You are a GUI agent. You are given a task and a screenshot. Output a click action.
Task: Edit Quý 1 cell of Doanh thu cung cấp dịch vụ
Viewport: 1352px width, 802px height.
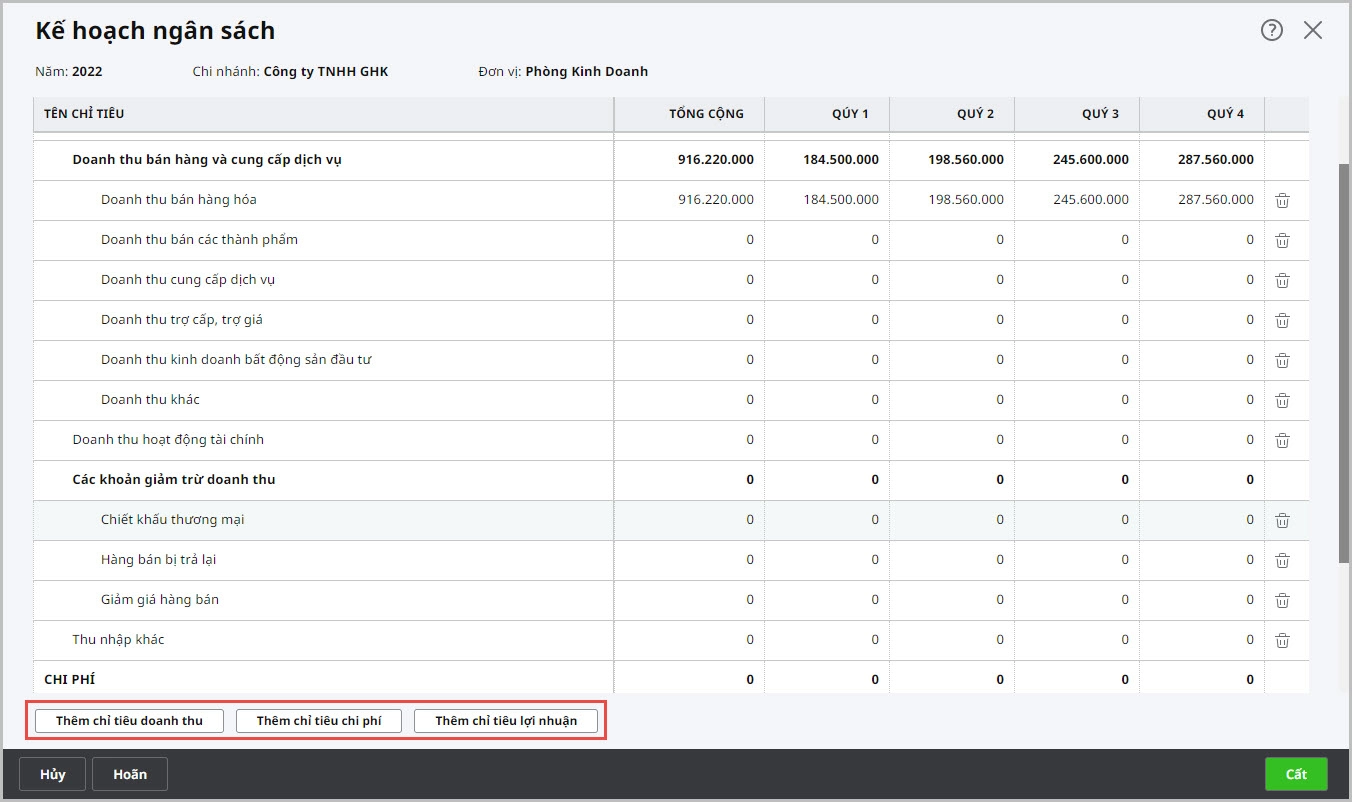coord(827,280)
